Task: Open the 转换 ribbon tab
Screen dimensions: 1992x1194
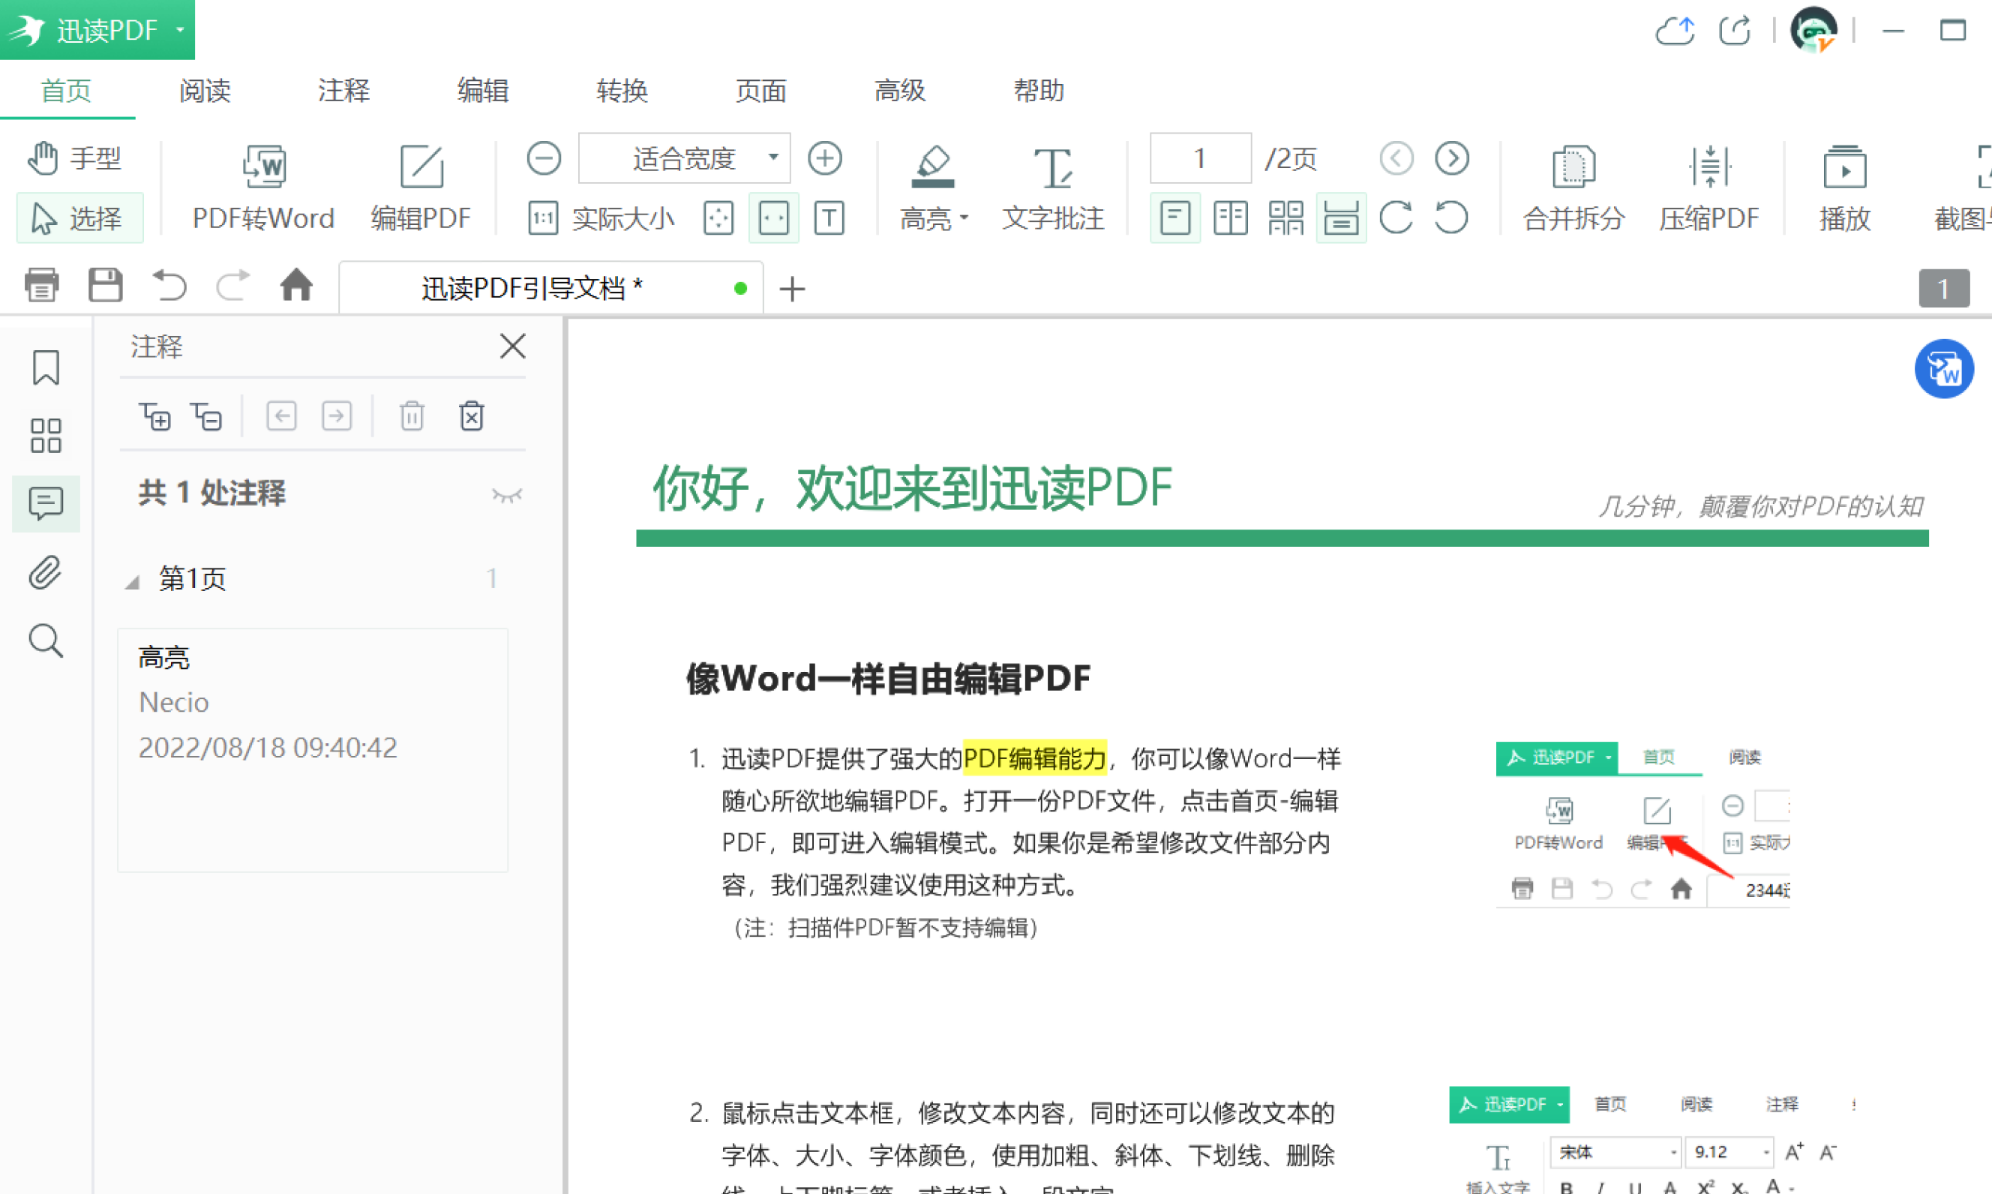Action: pyautogui.click(x=622, y=91)
